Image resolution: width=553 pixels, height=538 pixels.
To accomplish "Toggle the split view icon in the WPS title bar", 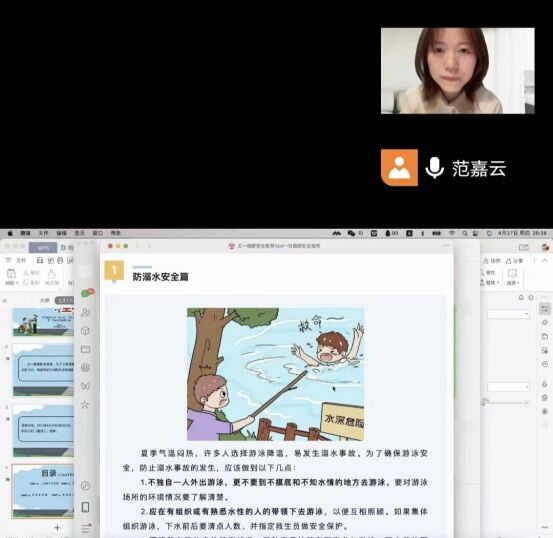I will (523, 247).
